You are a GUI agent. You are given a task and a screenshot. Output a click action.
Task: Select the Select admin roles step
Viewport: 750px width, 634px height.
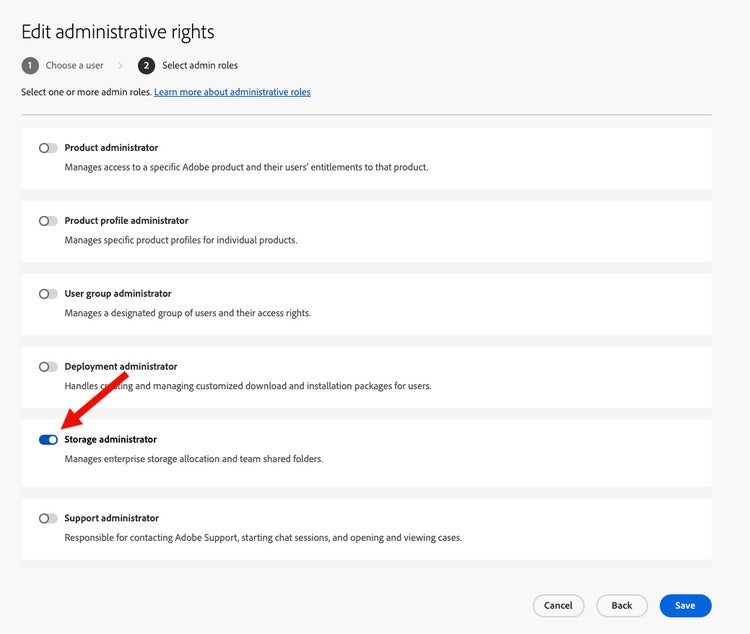(200, 66)
